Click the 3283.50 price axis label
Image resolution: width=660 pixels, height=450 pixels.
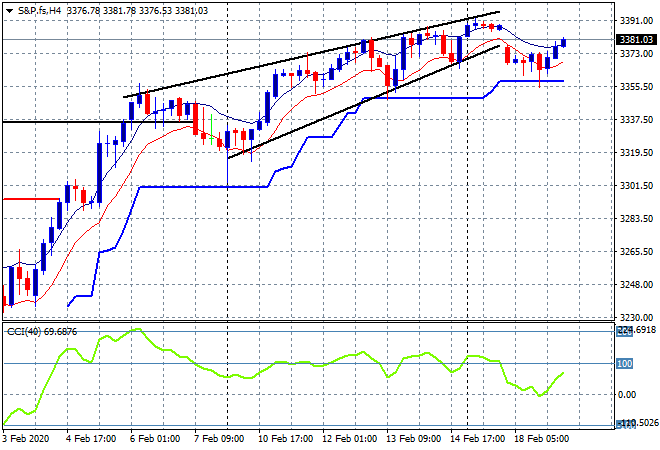click(x=636, y=218)
